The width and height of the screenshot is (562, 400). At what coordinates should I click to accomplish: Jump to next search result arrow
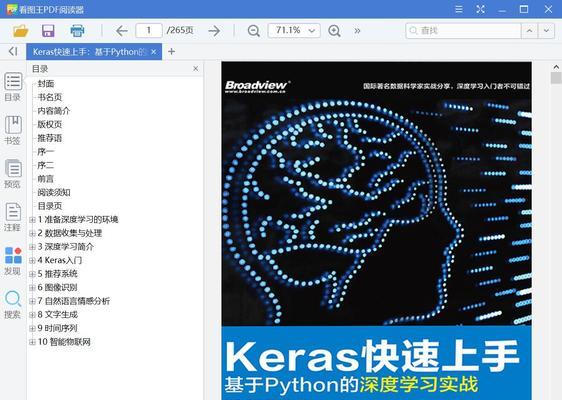tap(546, 31)
